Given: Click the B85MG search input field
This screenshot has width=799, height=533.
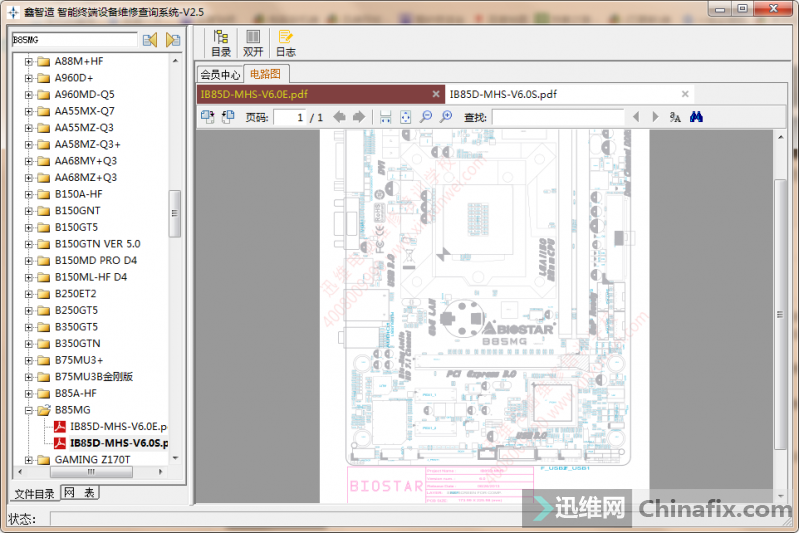Looking at the screenshot, I should coord(74,40).
